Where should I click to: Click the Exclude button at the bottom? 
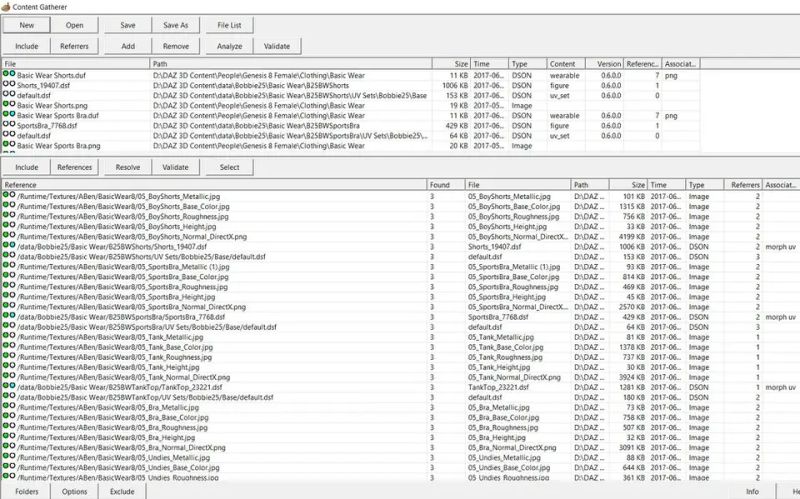(122, 491)
